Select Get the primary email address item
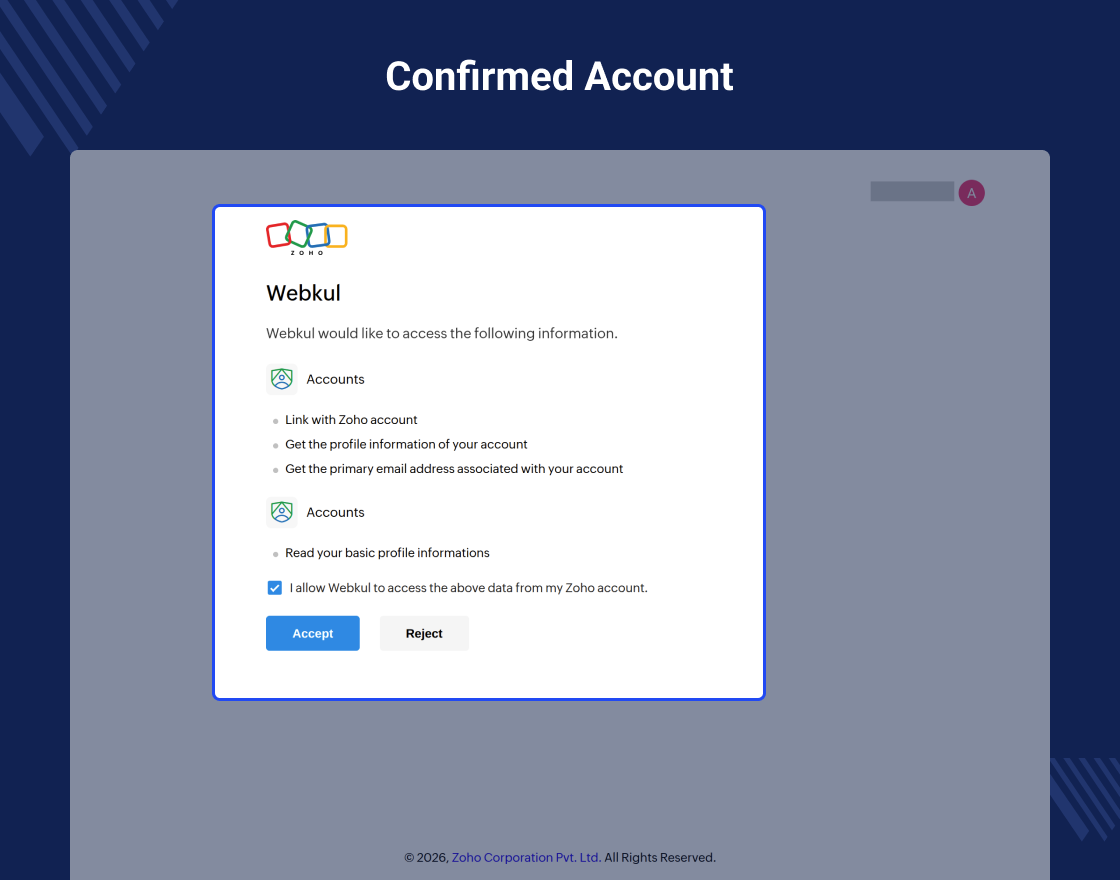1120x880 pixels. 454,469
